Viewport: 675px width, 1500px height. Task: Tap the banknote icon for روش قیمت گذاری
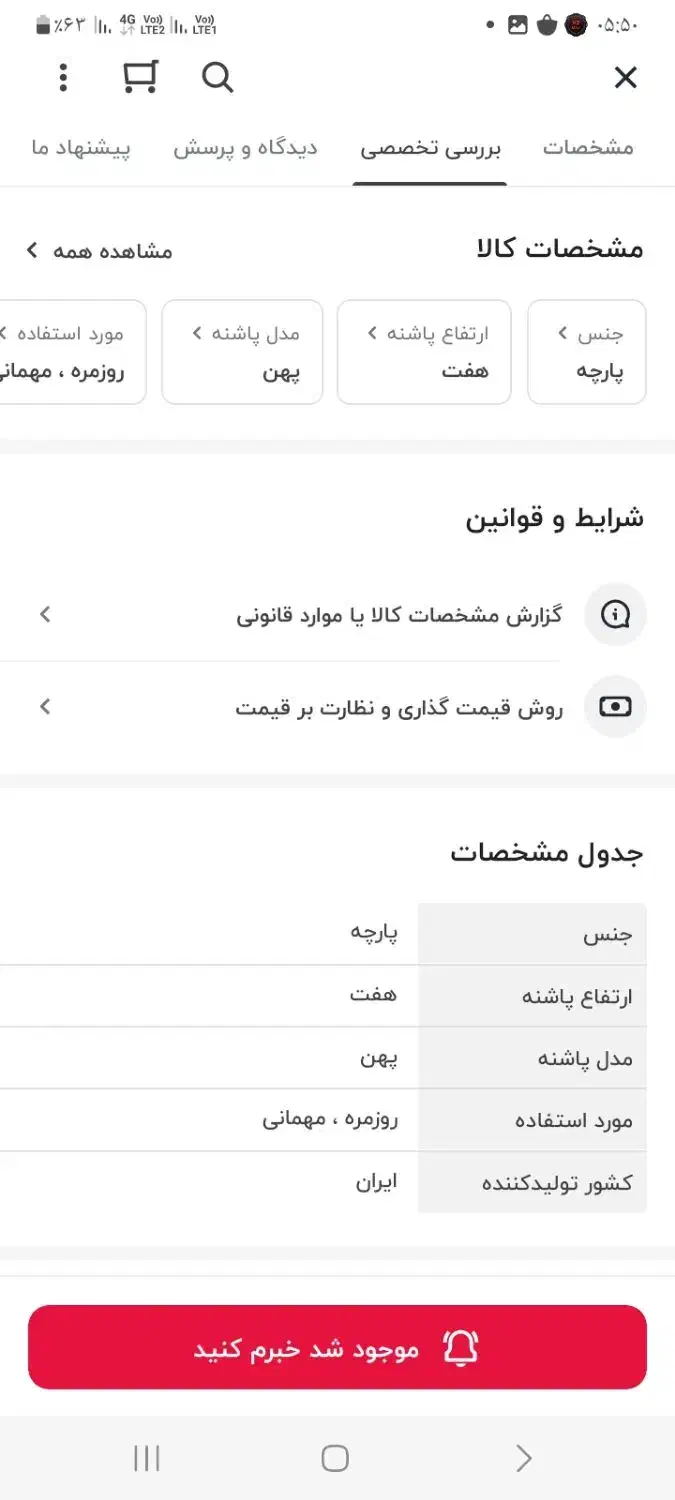pyautogui.click(x=615, y=706)
